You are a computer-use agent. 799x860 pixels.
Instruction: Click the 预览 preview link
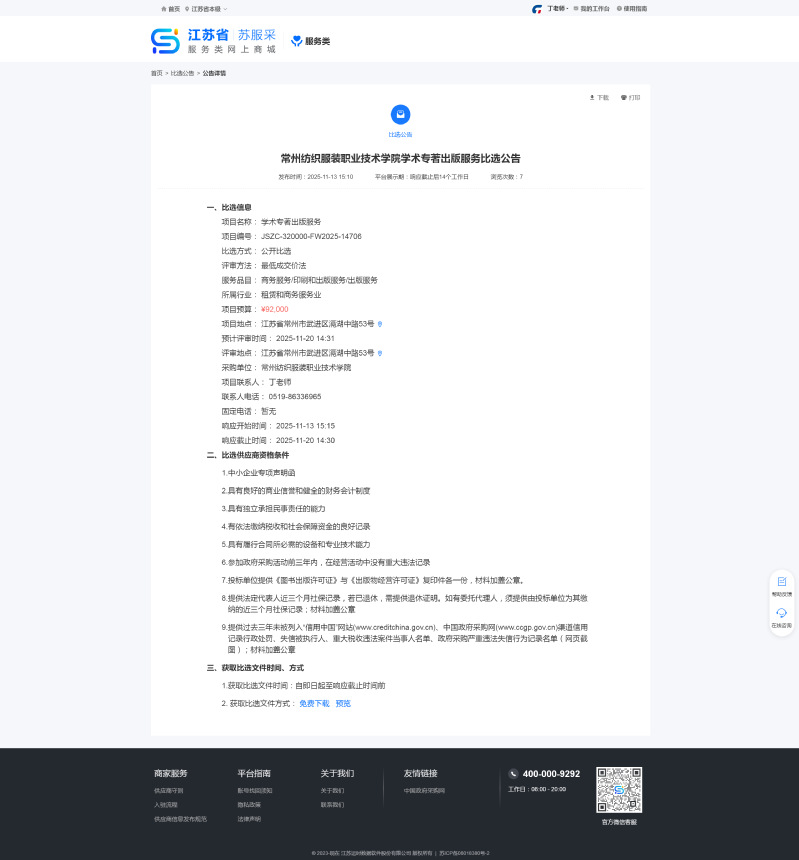pyautogui.click(x=343, y=703)
